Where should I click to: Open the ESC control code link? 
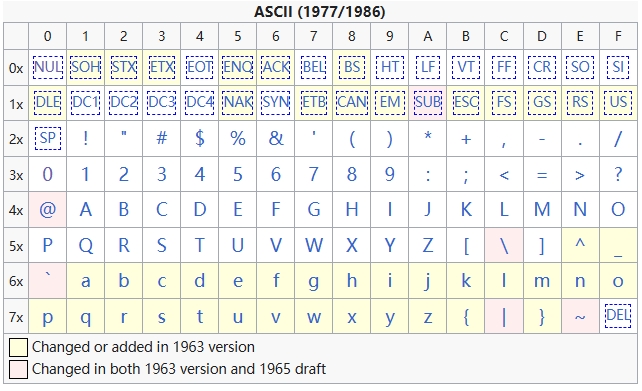pos(466,102)
